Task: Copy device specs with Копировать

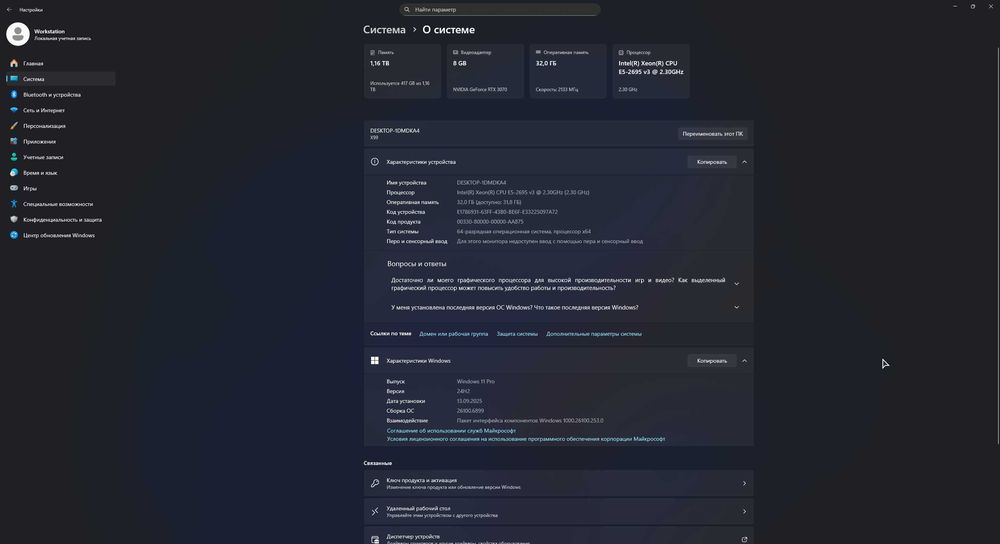Action: 712,162
